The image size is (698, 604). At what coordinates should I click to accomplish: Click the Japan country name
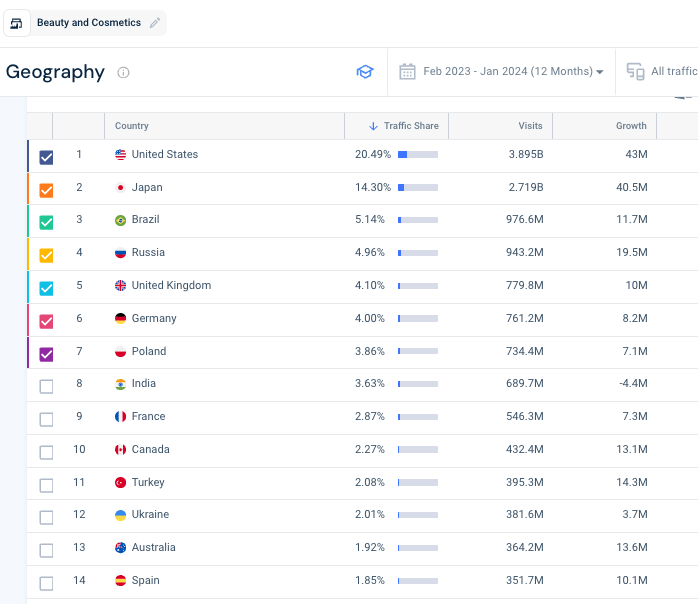click(x=147, y=187)
